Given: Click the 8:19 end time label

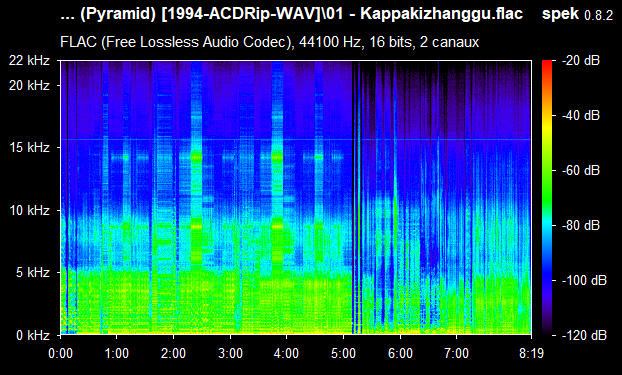Looking at the screenshot, I should pos(531,353).
